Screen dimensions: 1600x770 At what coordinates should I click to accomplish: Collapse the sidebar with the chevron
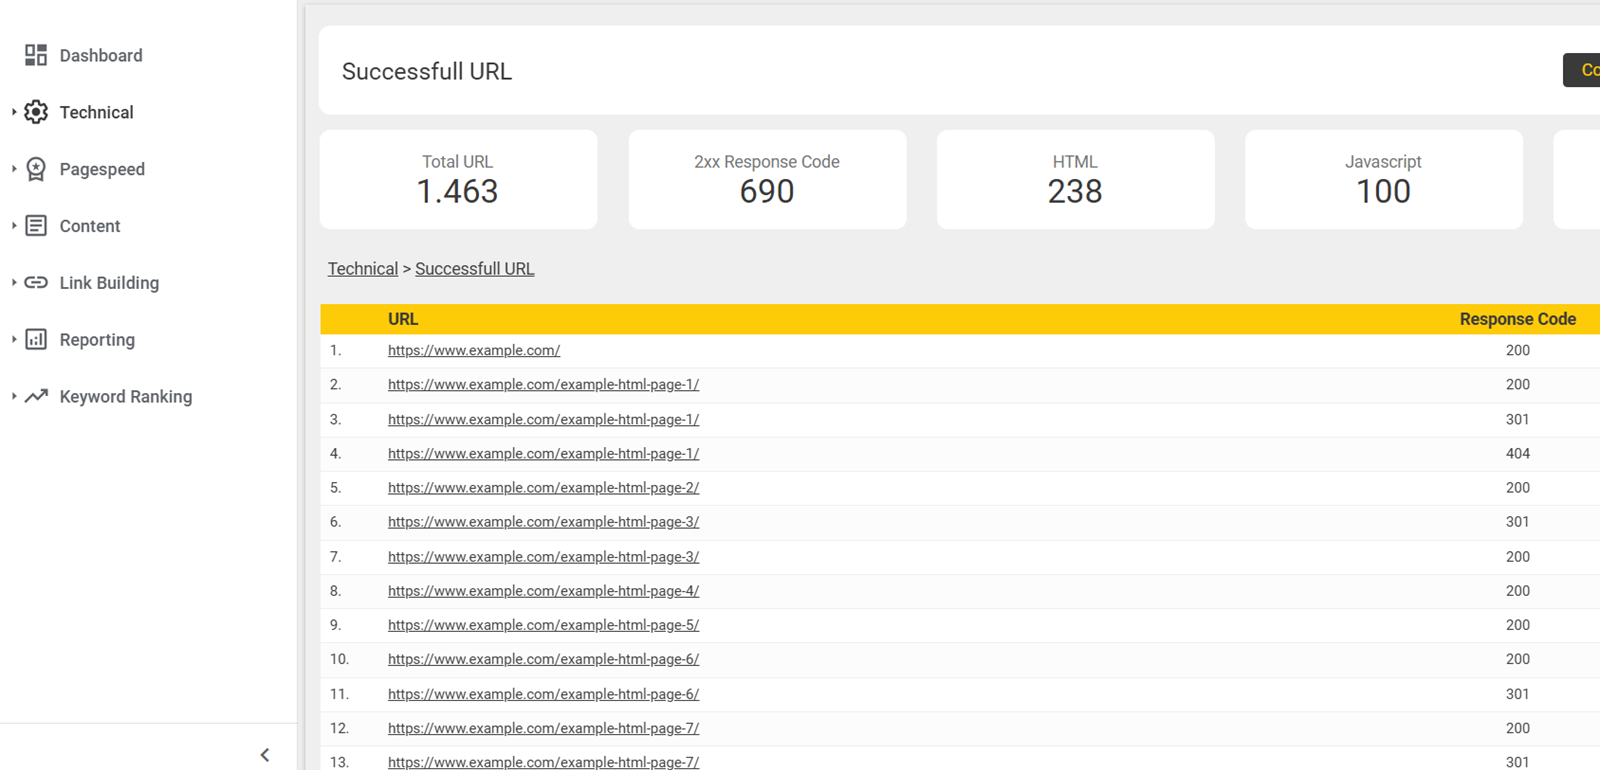(265, 755)
